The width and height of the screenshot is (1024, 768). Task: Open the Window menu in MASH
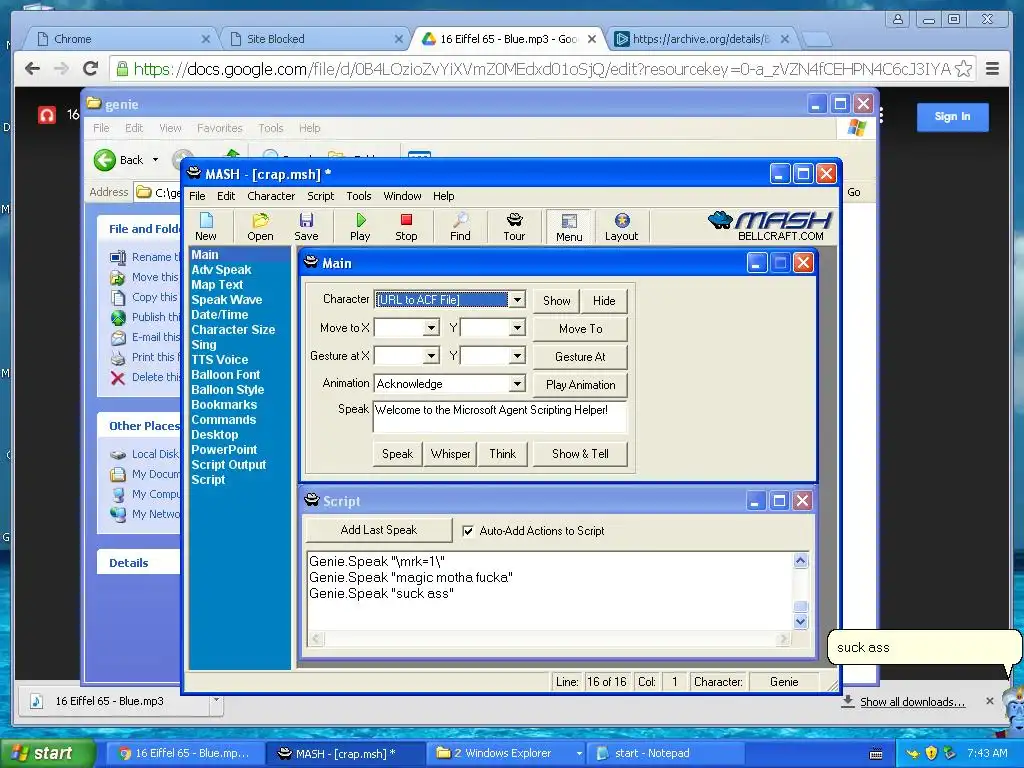(x=402, y=196)
